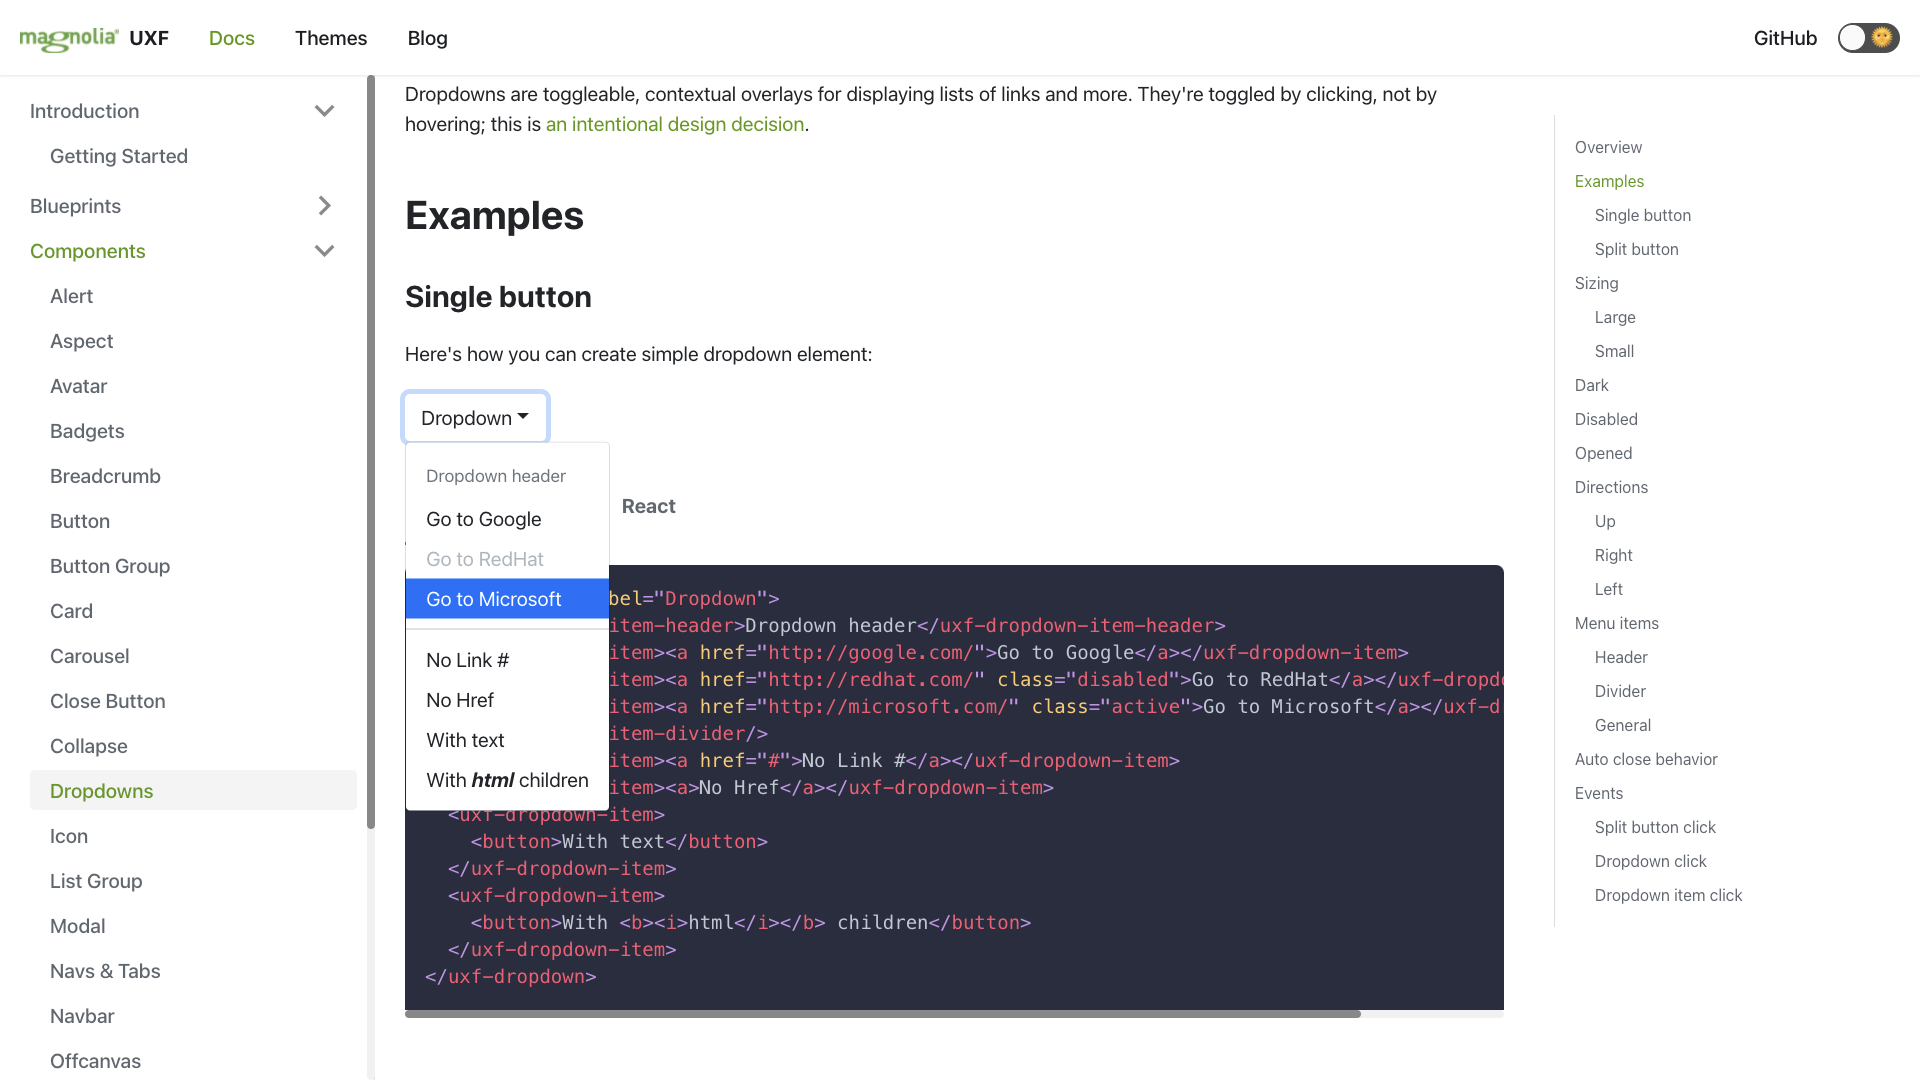Follow the intentional design decision link
This screenshot has width=1920, height=1080.
675,124
